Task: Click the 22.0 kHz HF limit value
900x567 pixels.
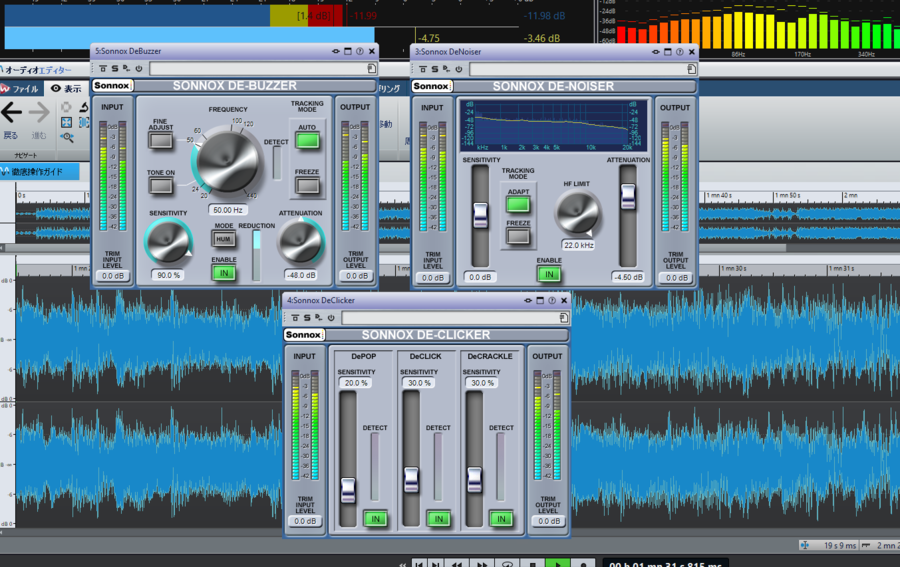Action: coord(578,245)
